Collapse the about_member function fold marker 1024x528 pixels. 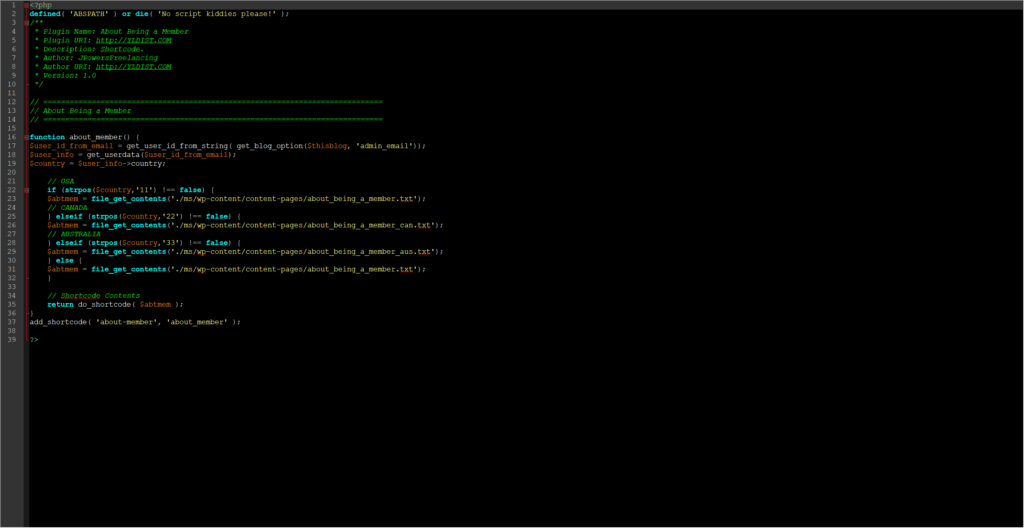[x=26, y=137]
